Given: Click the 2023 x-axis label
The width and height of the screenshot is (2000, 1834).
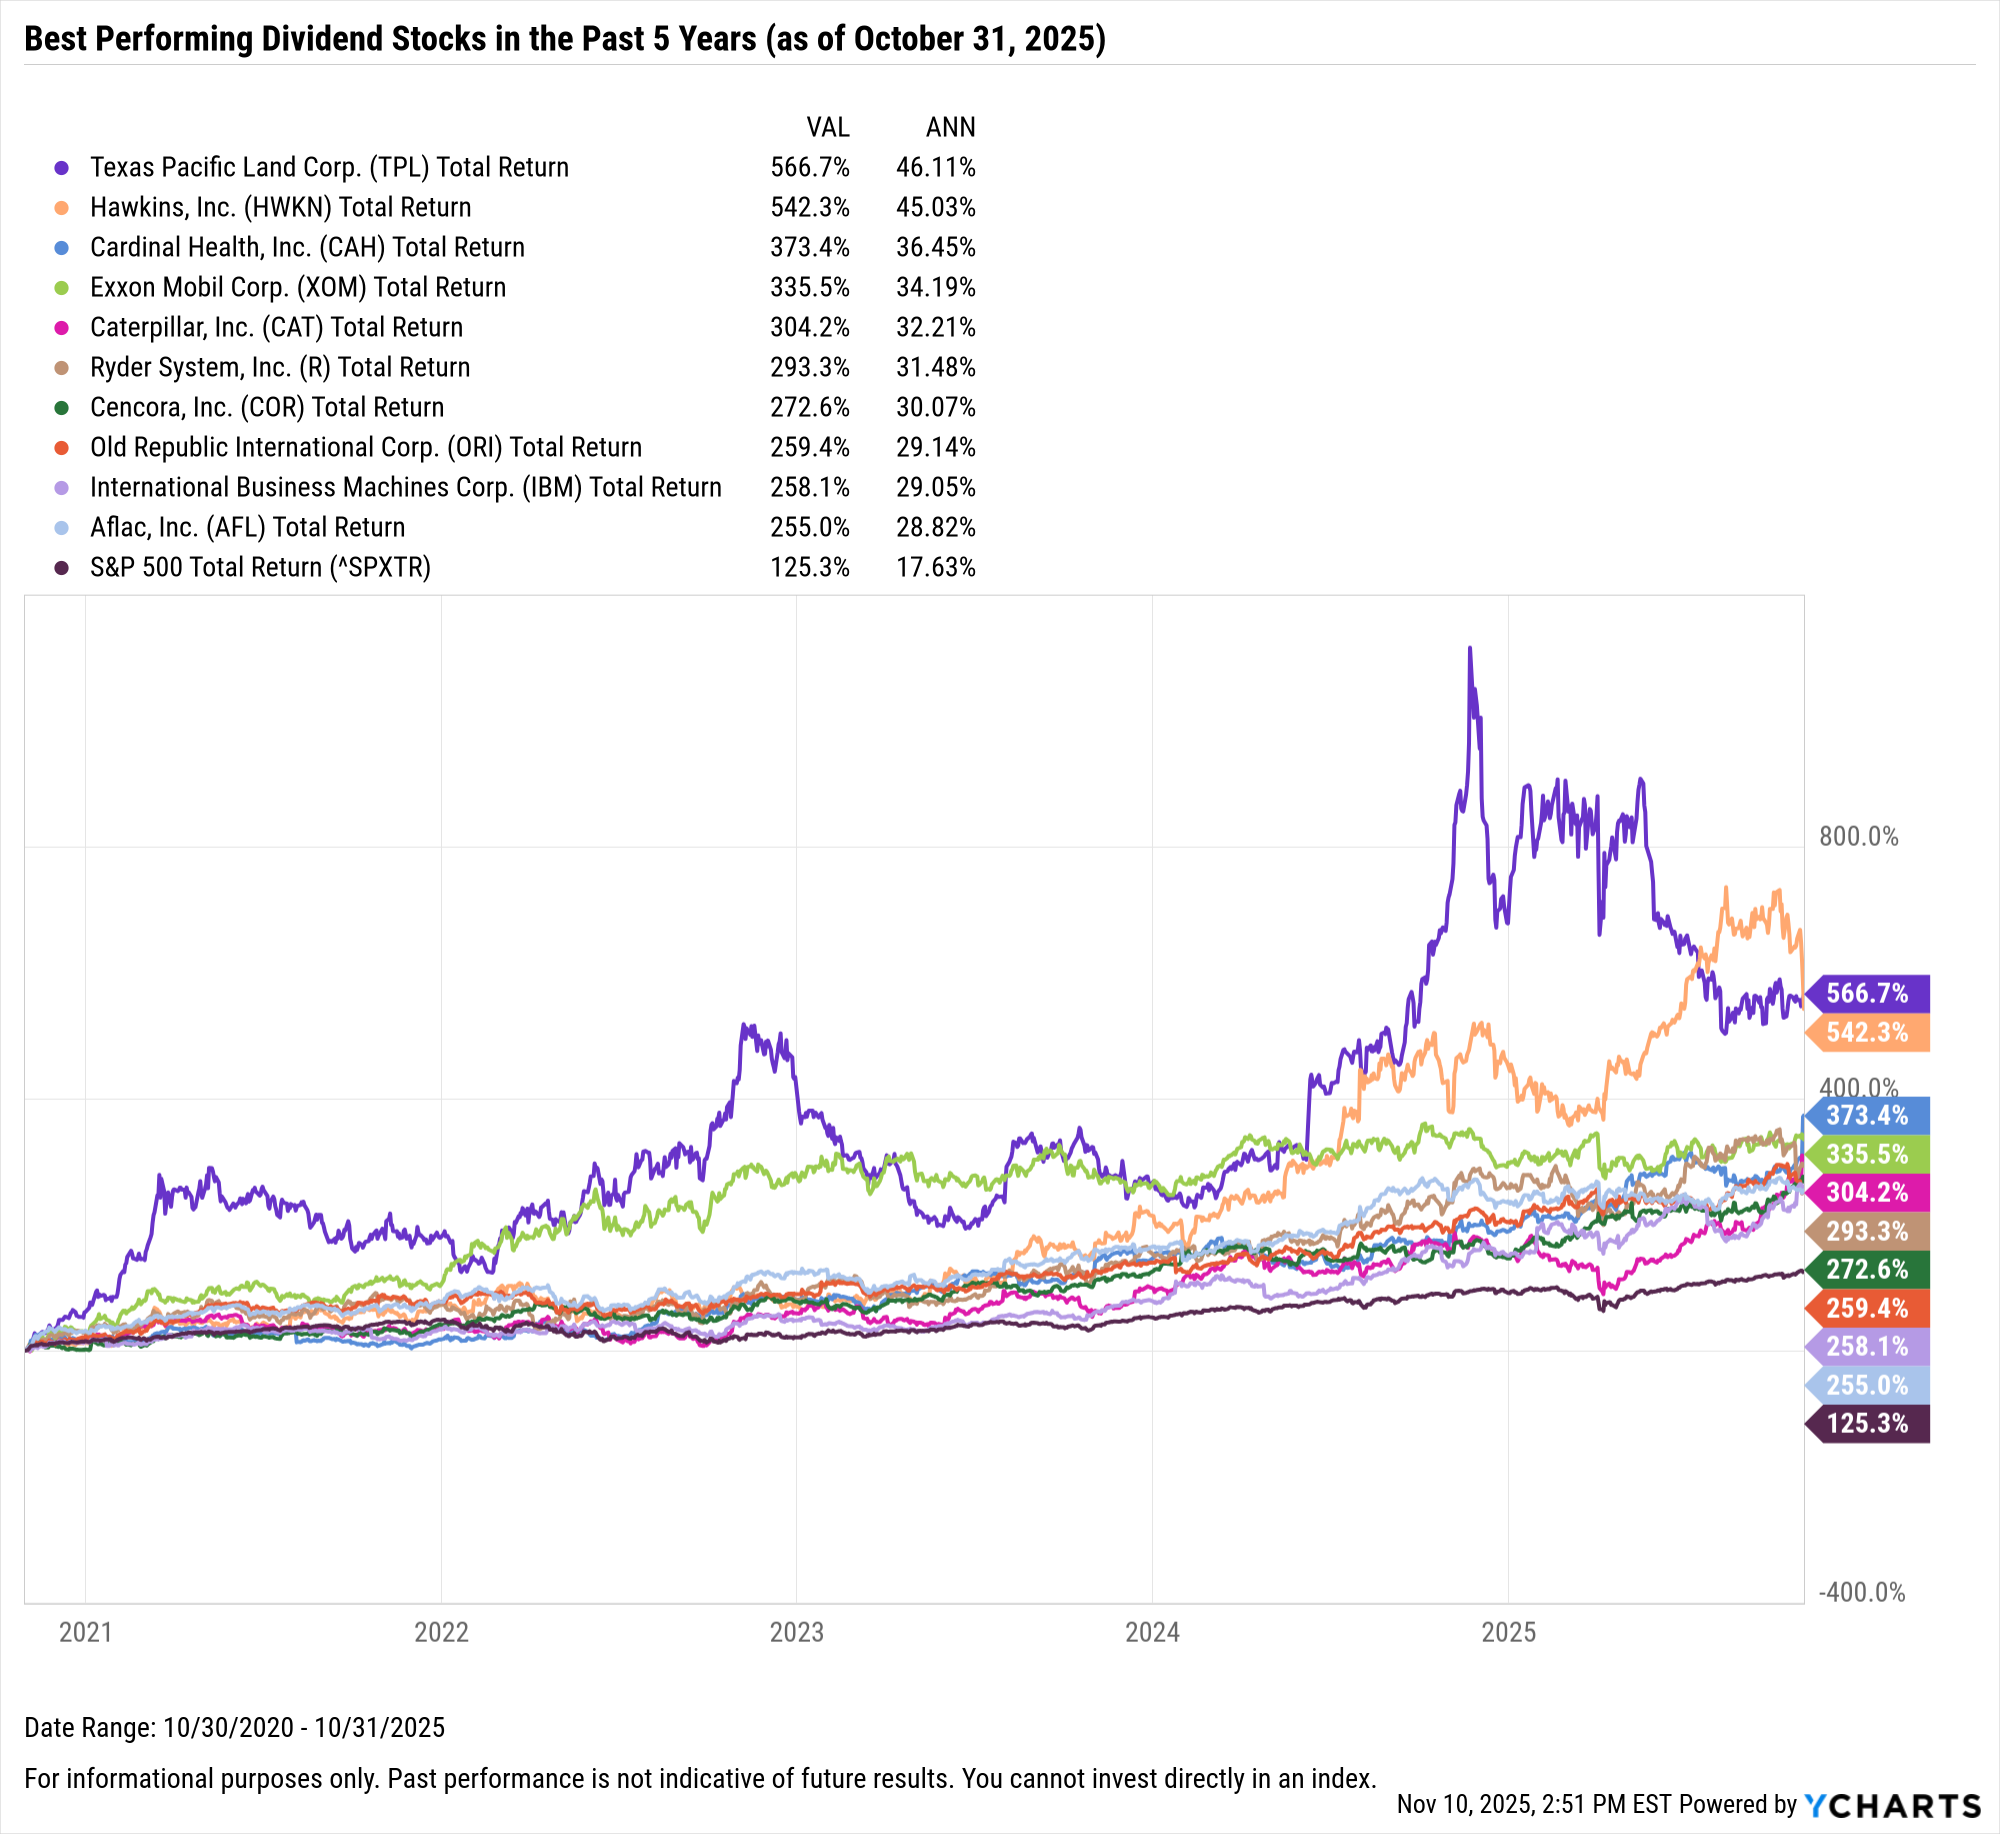Looking at the screenshot, I should coord(797,1633).
